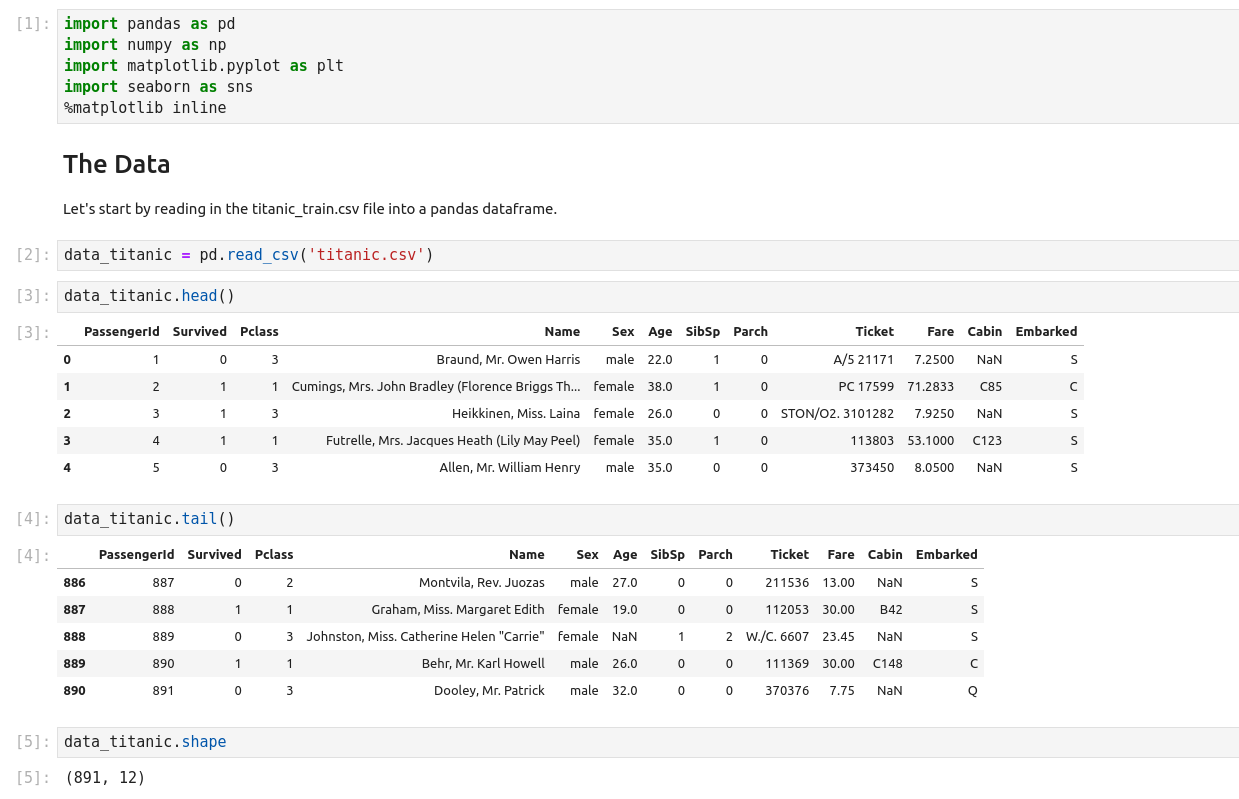Click the Cabin value C123
The height and width of the screenshot is (799, 1239).
(986, 440)
